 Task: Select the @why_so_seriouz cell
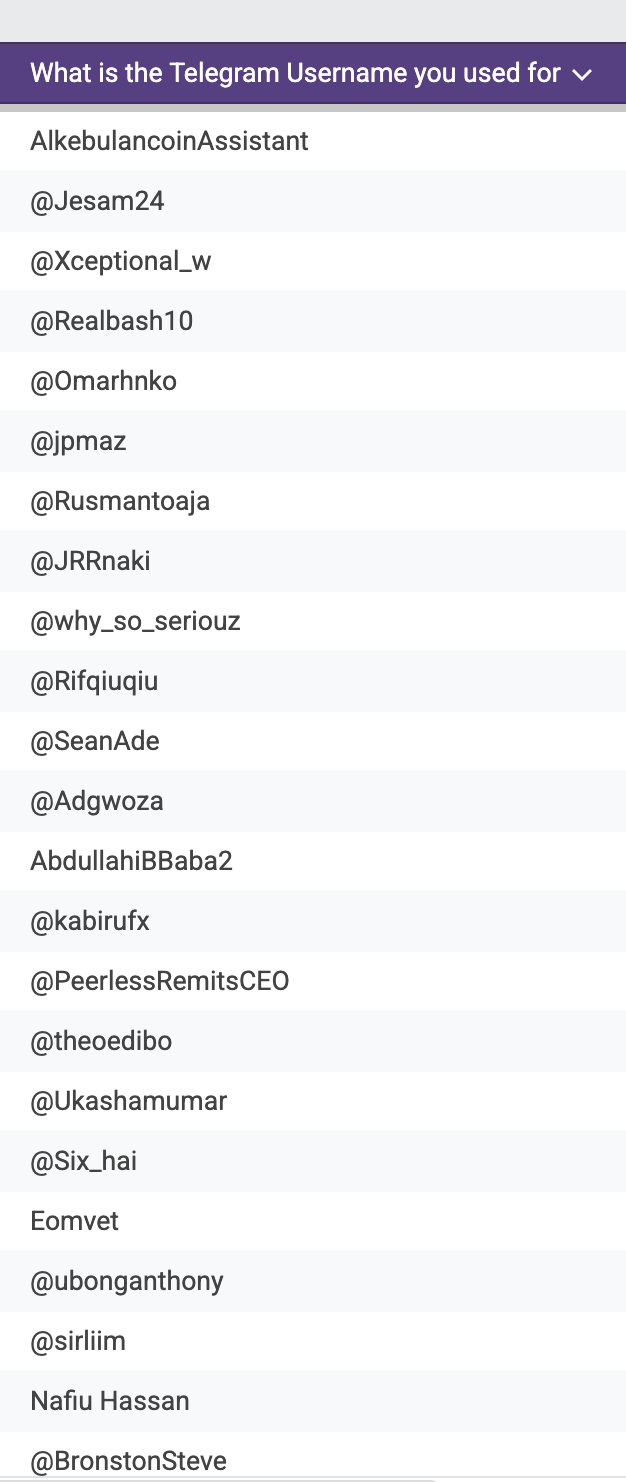[x=313, y=621]
